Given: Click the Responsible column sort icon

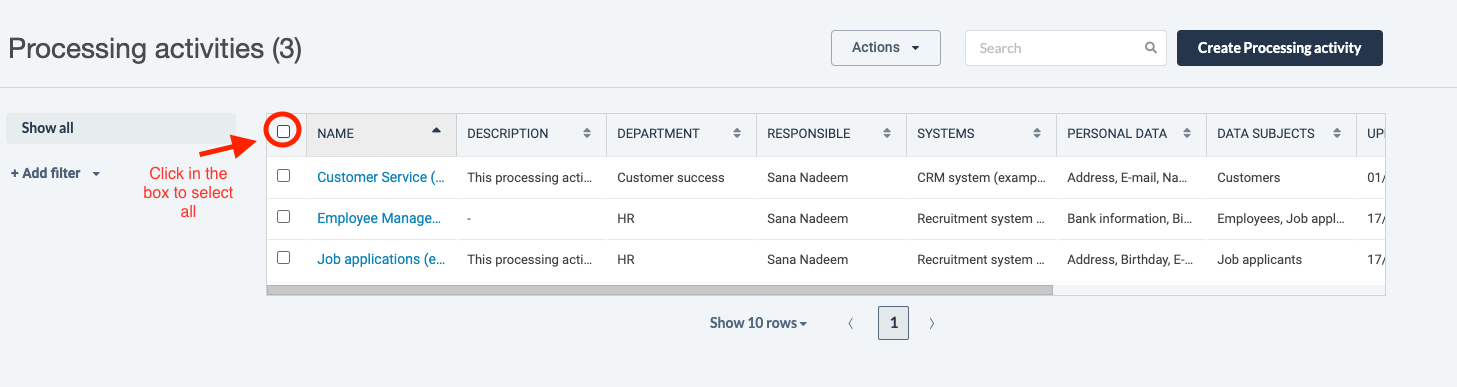Looking at the screenshot, I should click(x=887, y=133).
